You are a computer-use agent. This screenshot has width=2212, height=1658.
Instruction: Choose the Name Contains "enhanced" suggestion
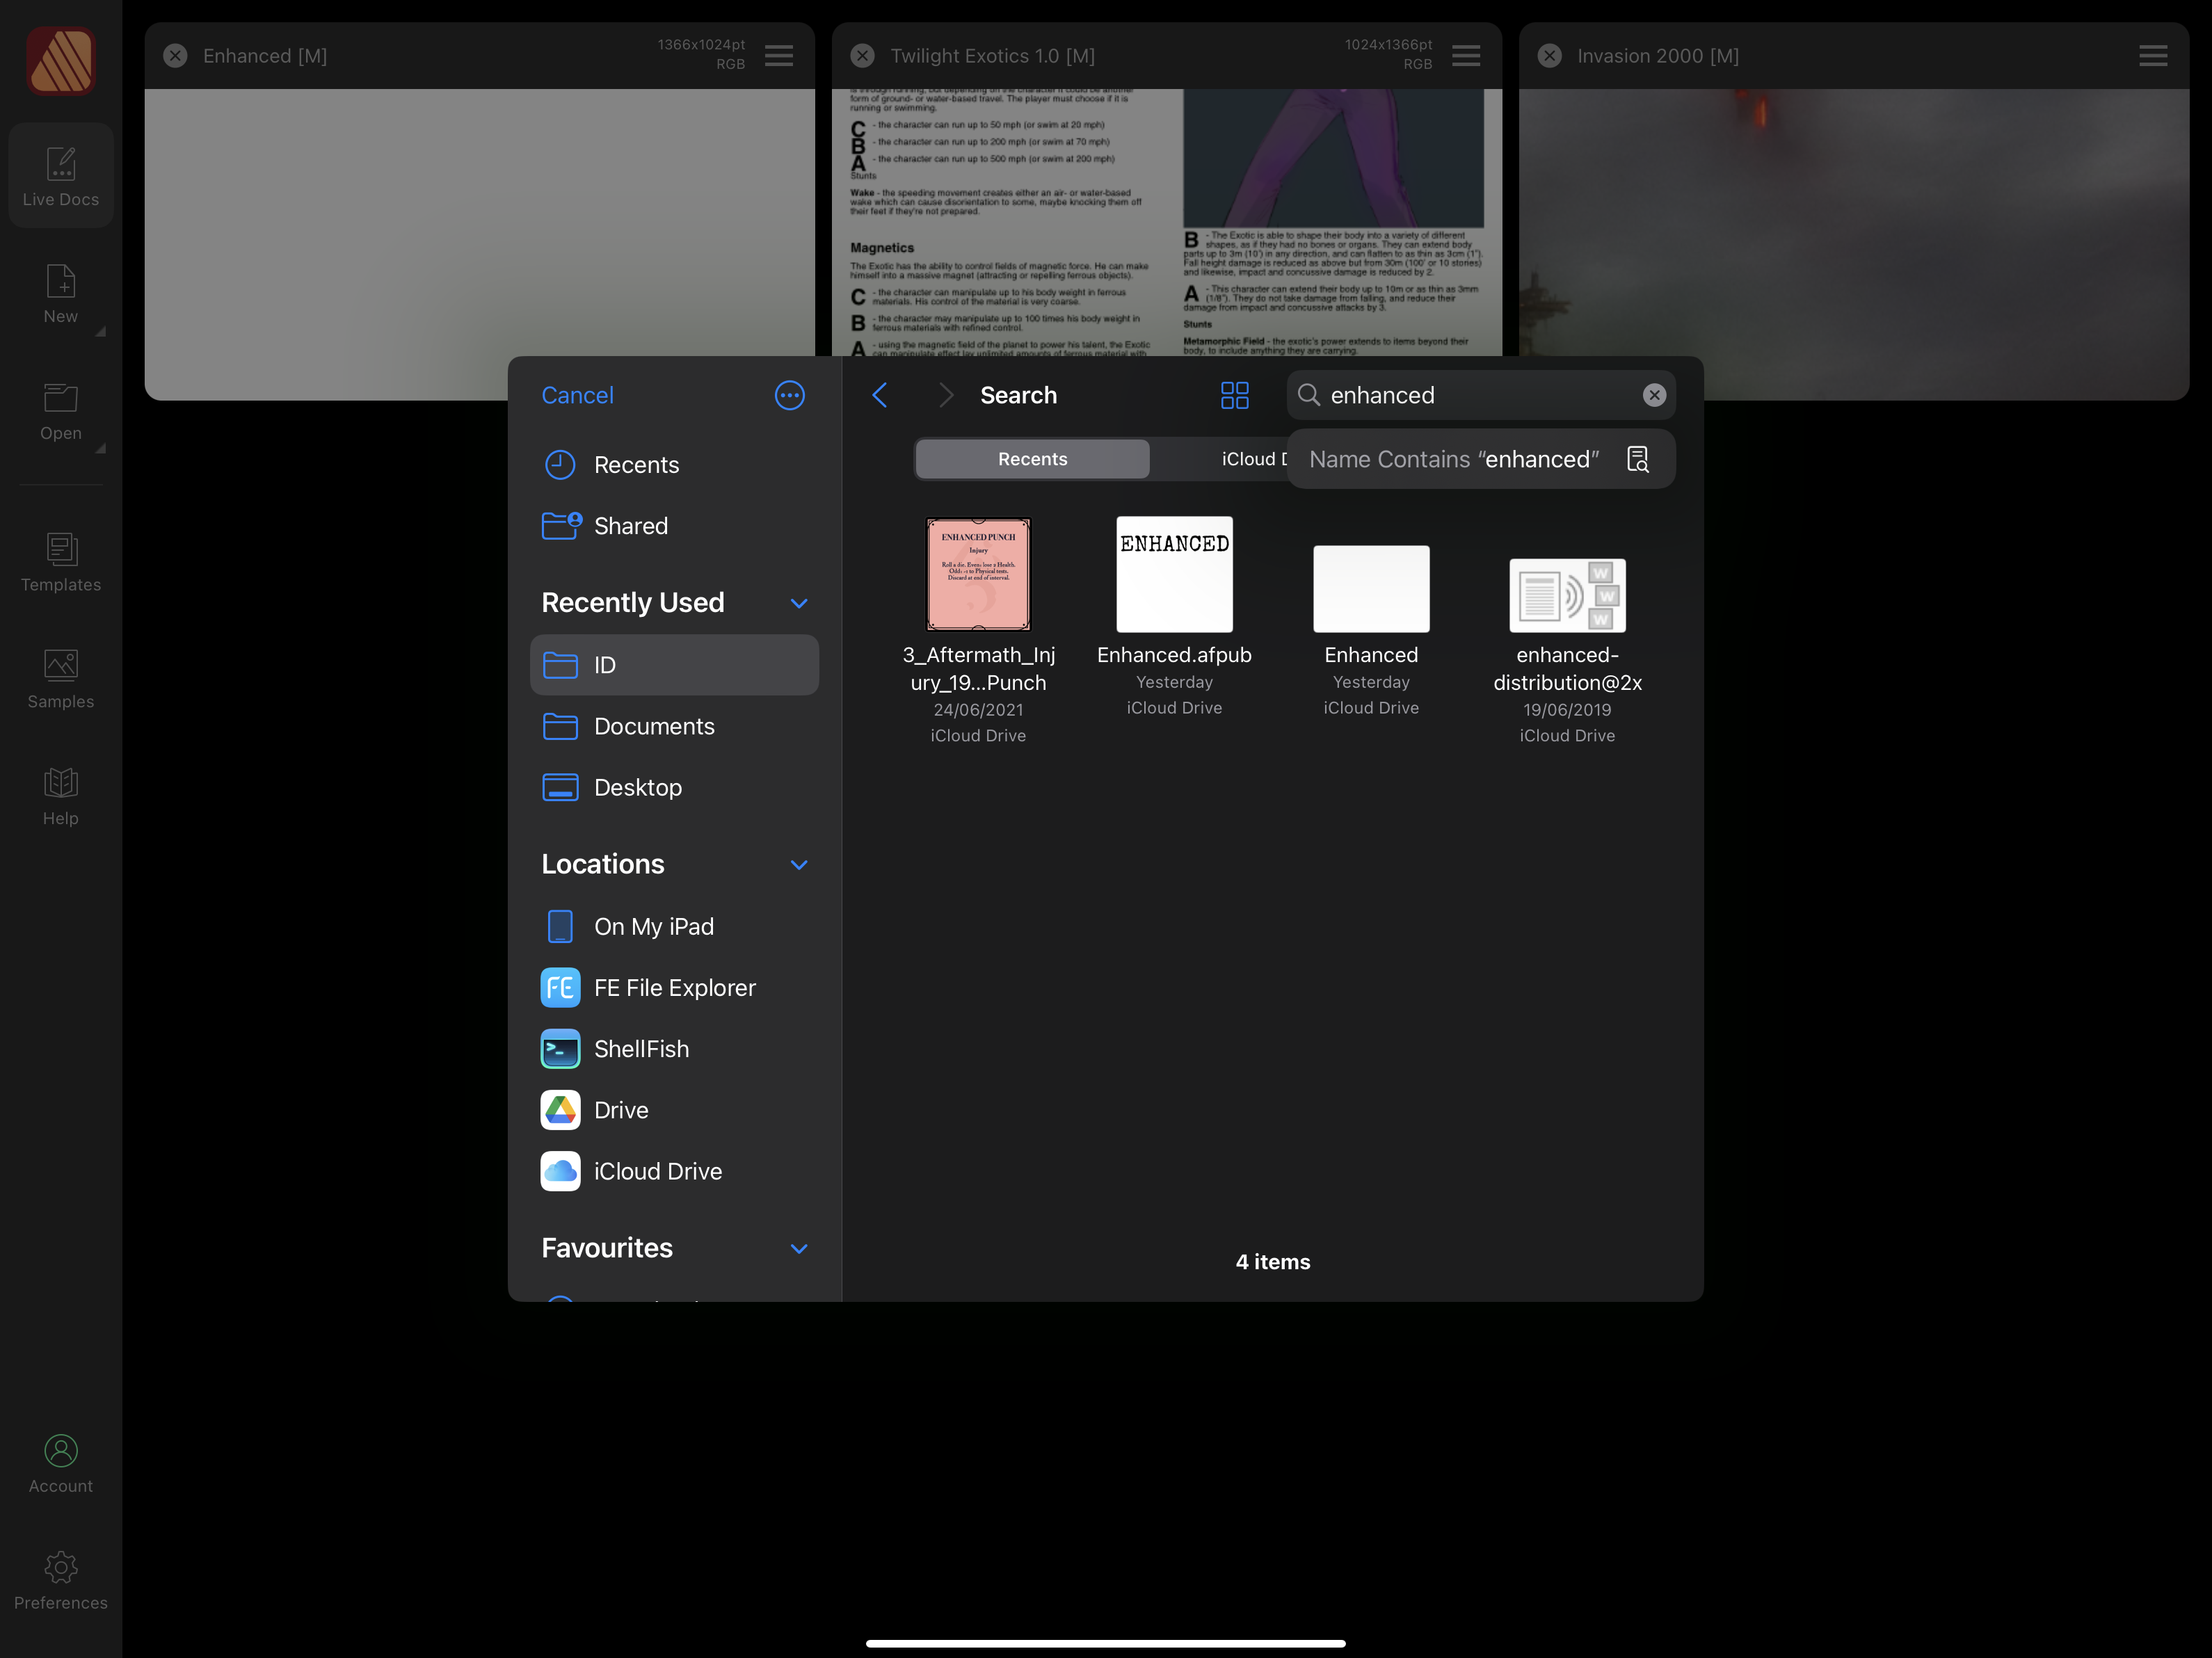(1455, 459)
